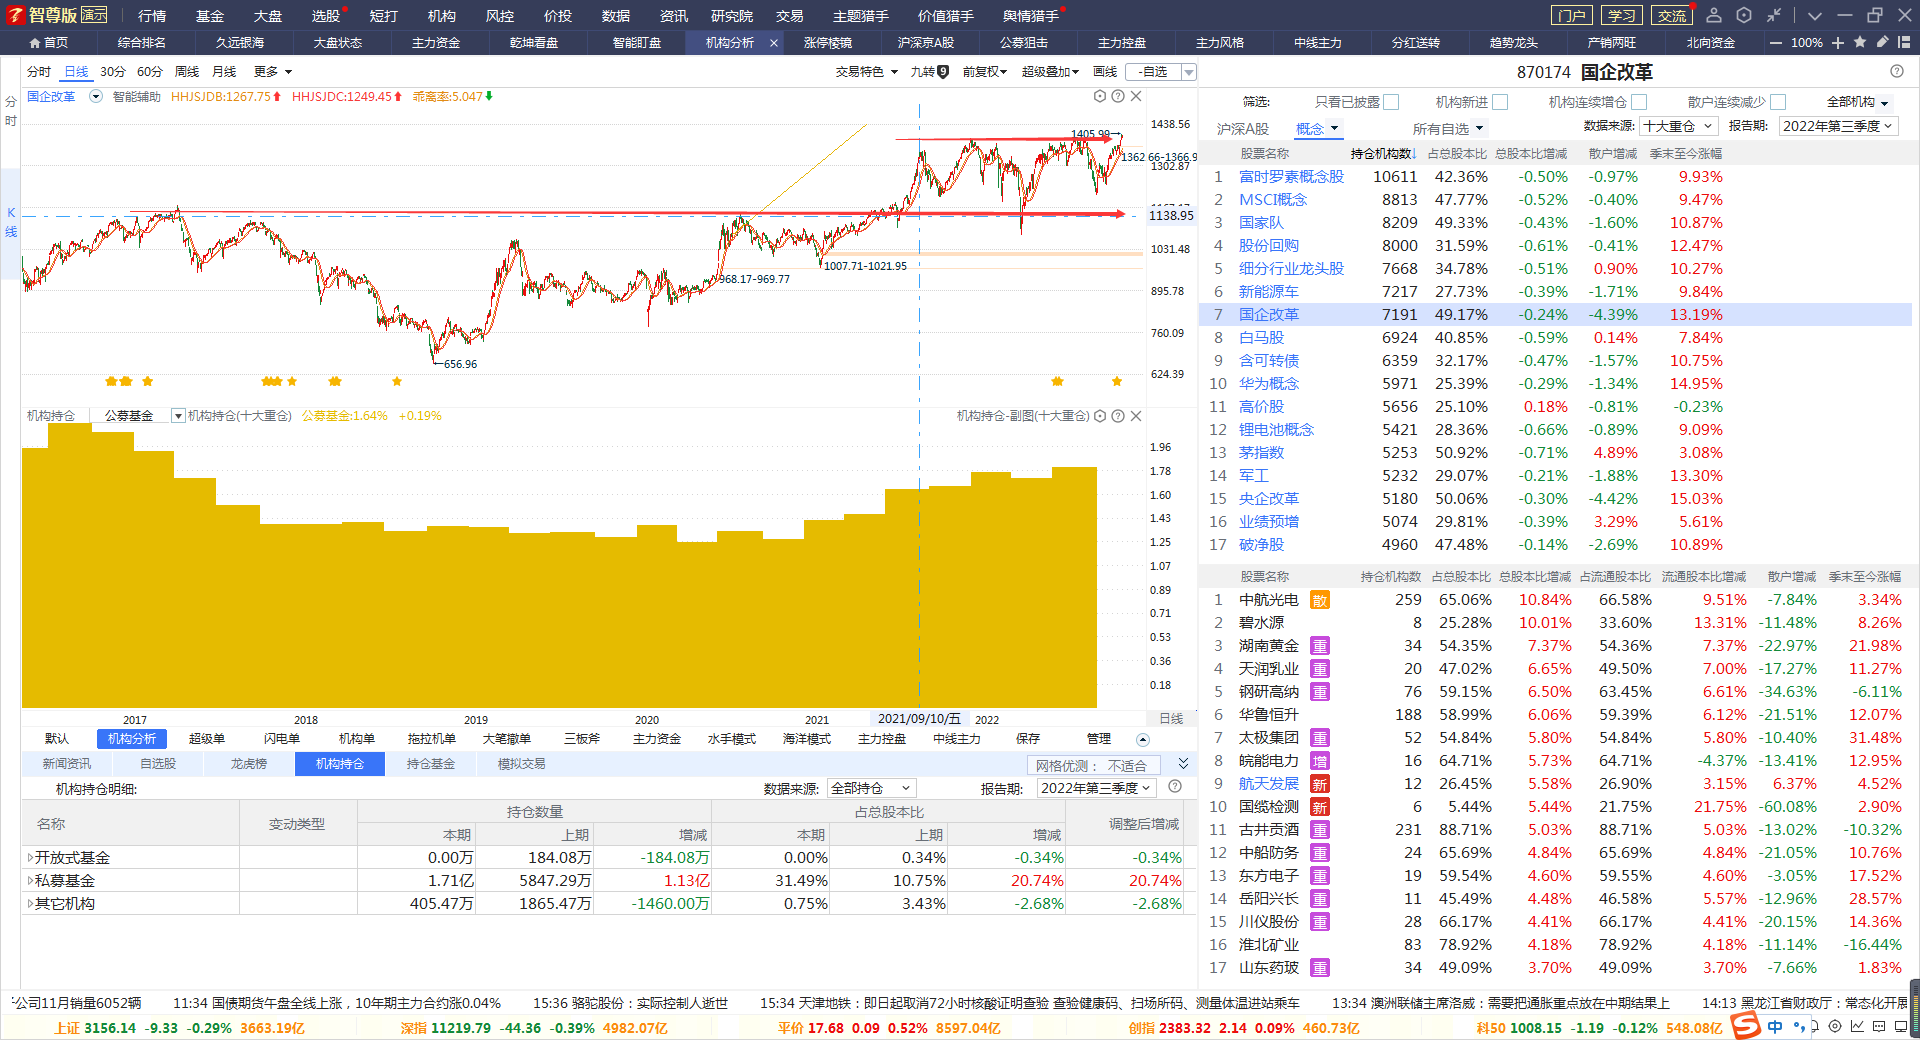Select the 中航光电 stock row
Screen dimensions: 1920x1040
[x=1555, y=600]
